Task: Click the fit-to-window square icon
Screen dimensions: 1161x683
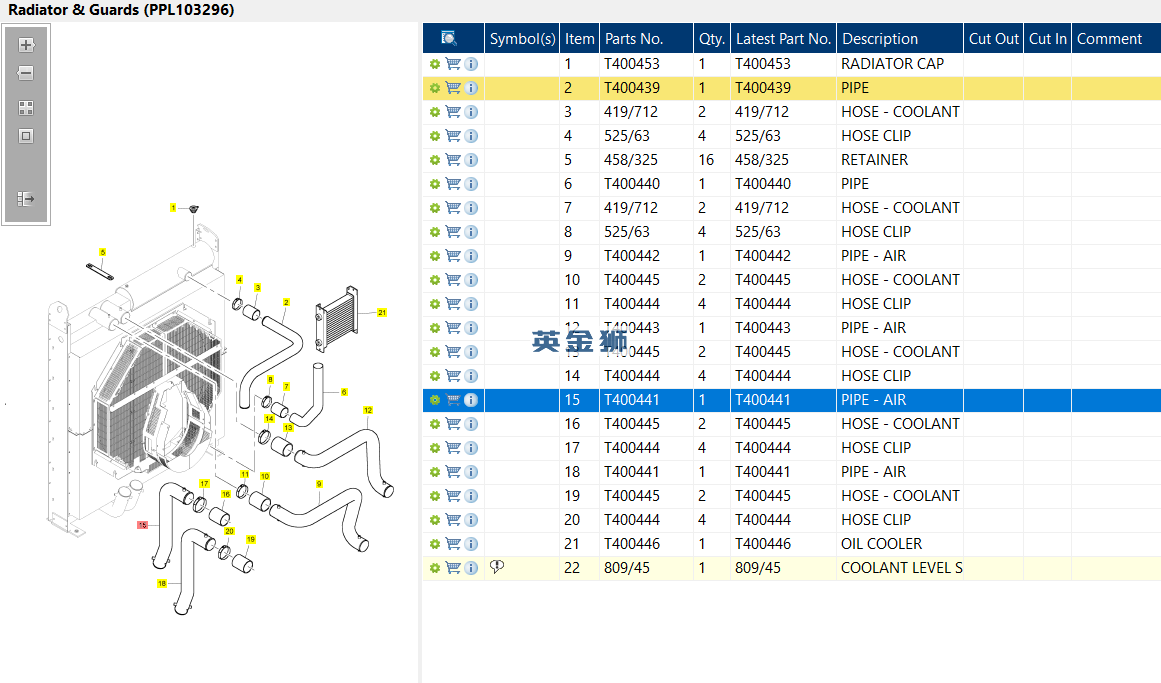Action: tap(26, 136)
